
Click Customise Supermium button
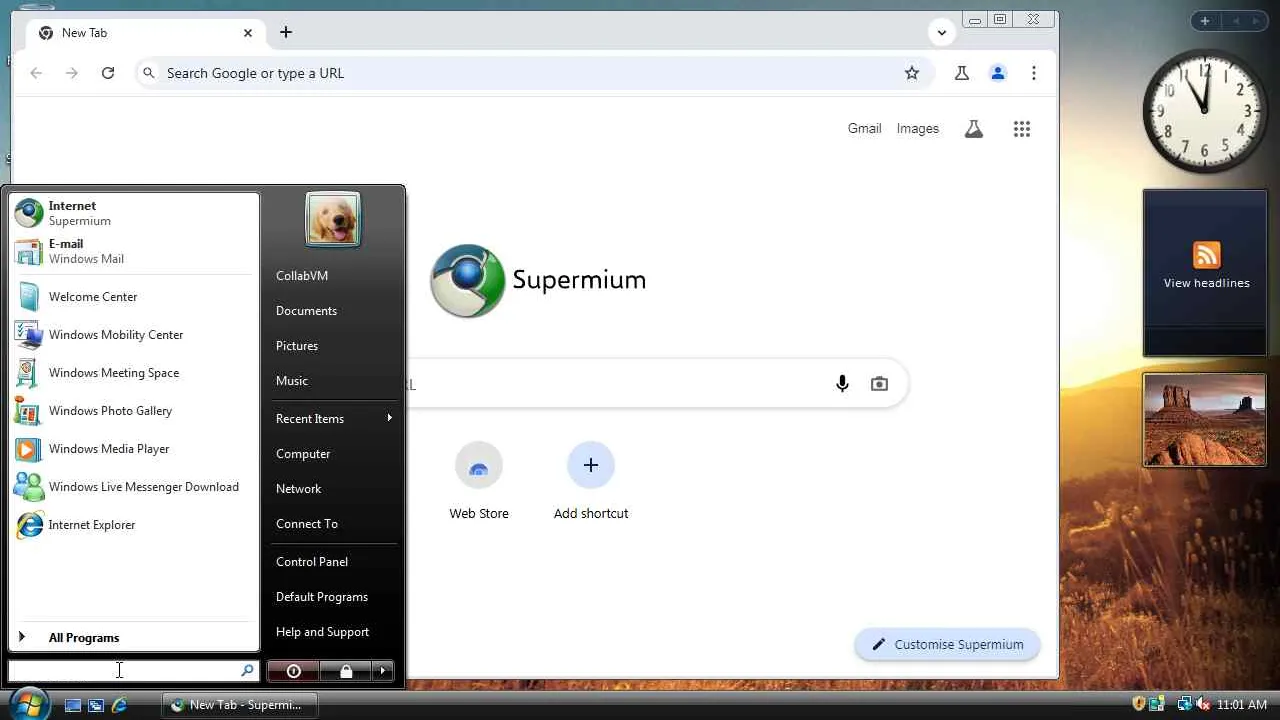pos(947,645)
